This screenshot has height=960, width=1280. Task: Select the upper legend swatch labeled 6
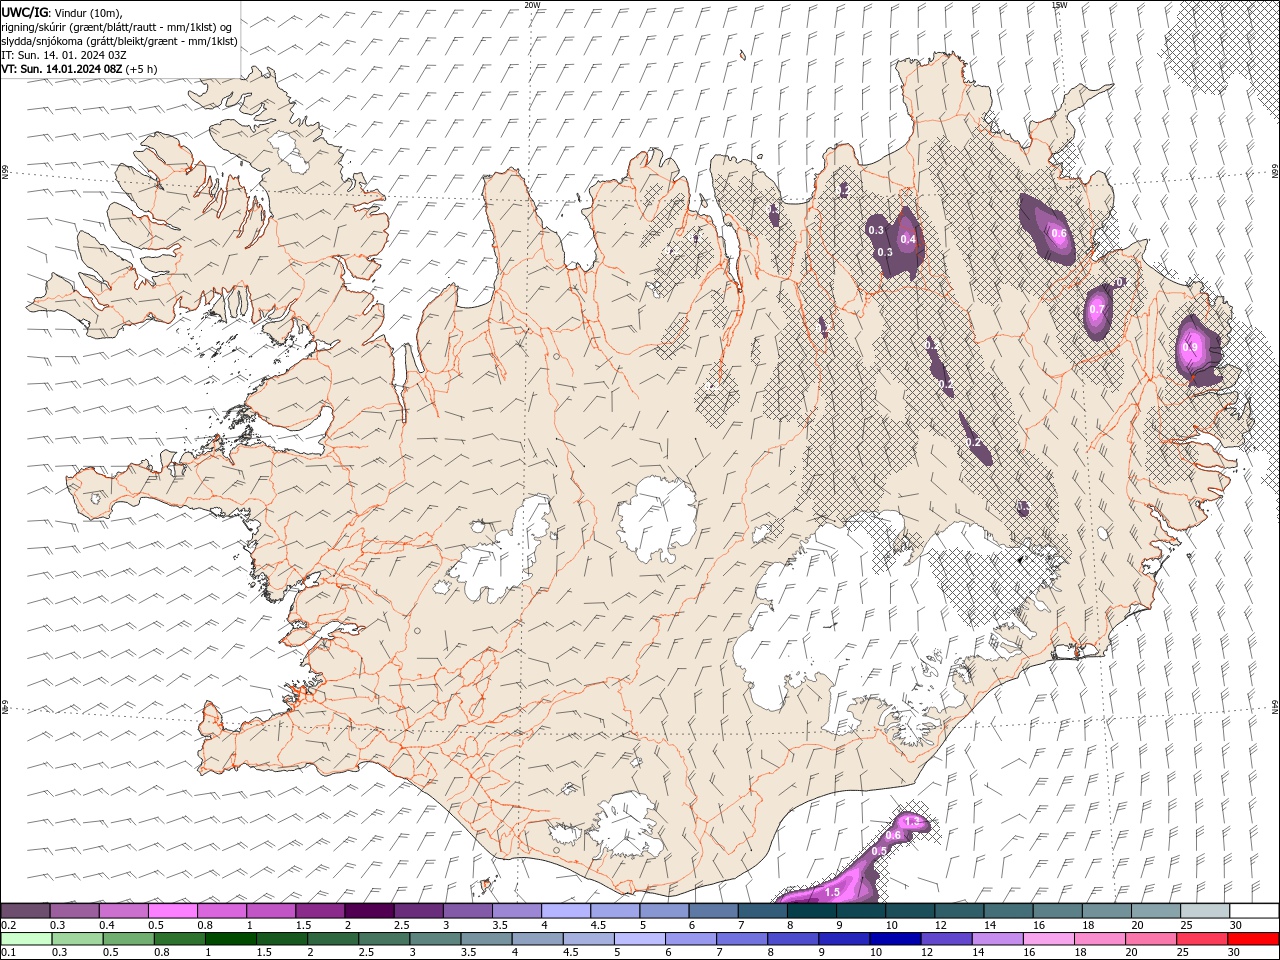712,910
